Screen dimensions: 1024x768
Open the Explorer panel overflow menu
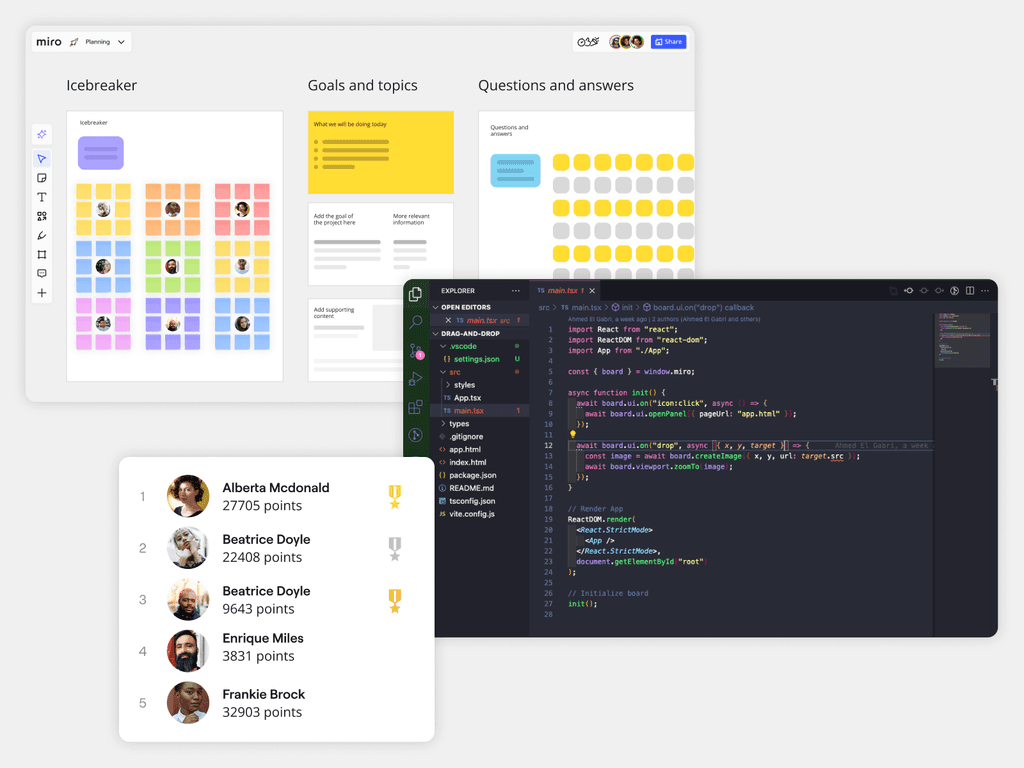(x=515, y=291)
